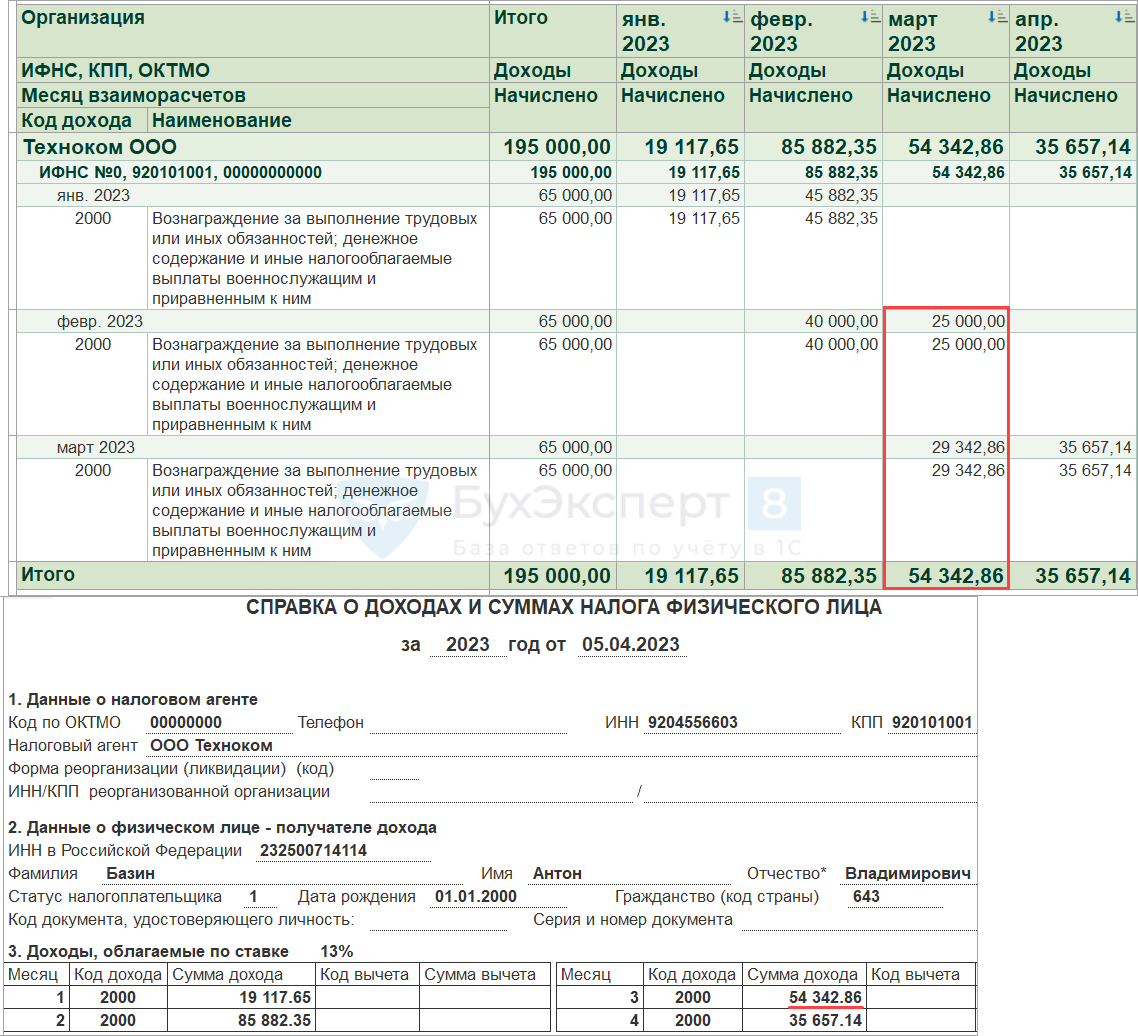Click sort icon in янв. 2023 column header

coord(732,17)
